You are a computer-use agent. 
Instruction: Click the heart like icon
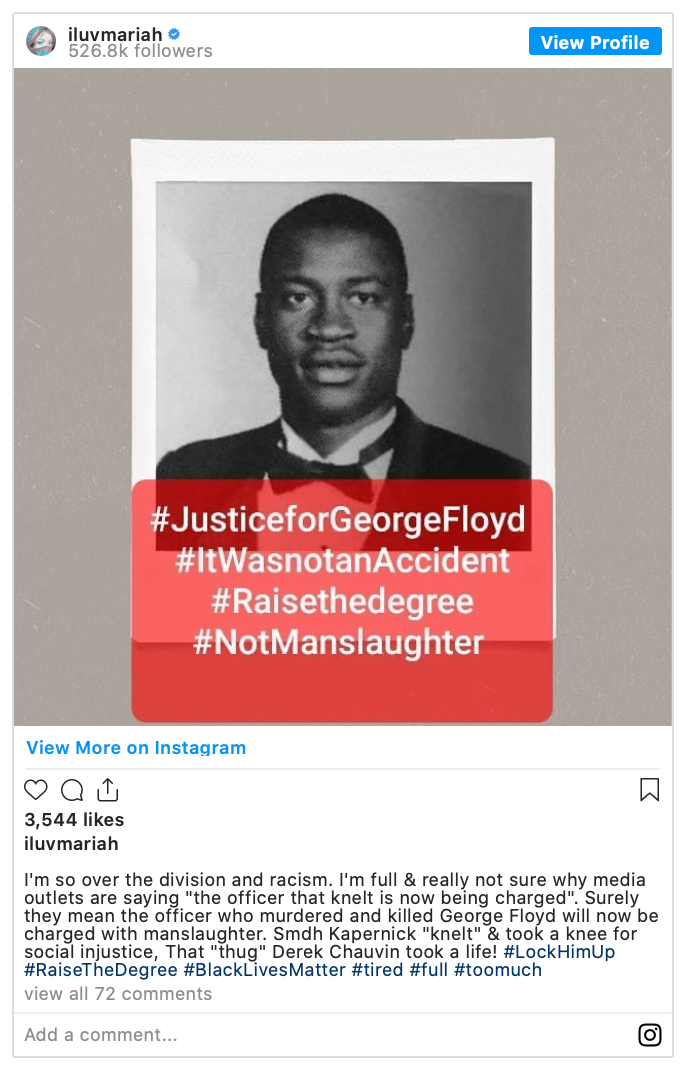pyautogui.click(x=36, y=790)
